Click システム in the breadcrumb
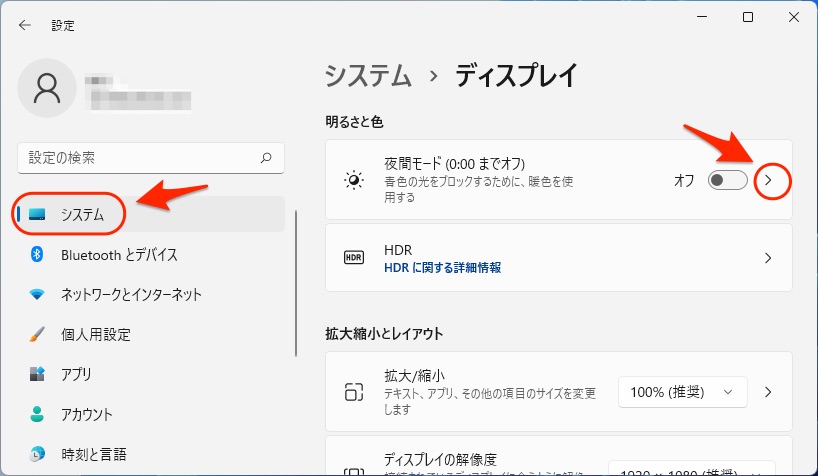This screenshot has width=818, height=476. click(x=368, y=76)
